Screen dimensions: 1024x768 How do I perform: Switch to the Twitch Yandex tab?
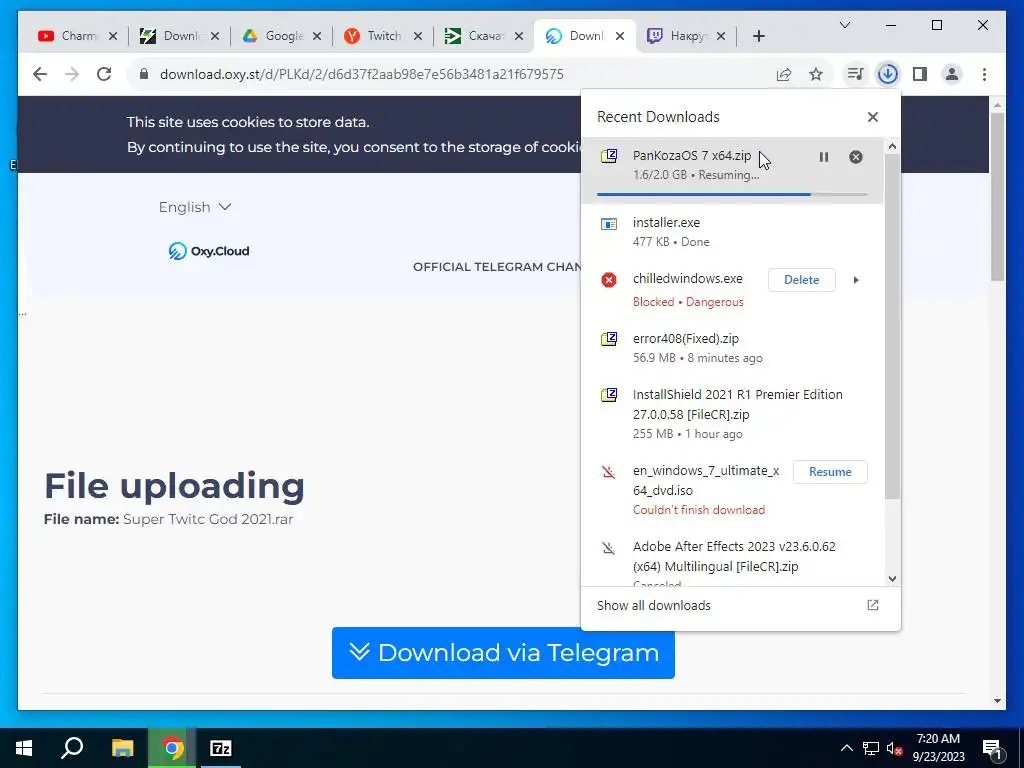[375, 36]
